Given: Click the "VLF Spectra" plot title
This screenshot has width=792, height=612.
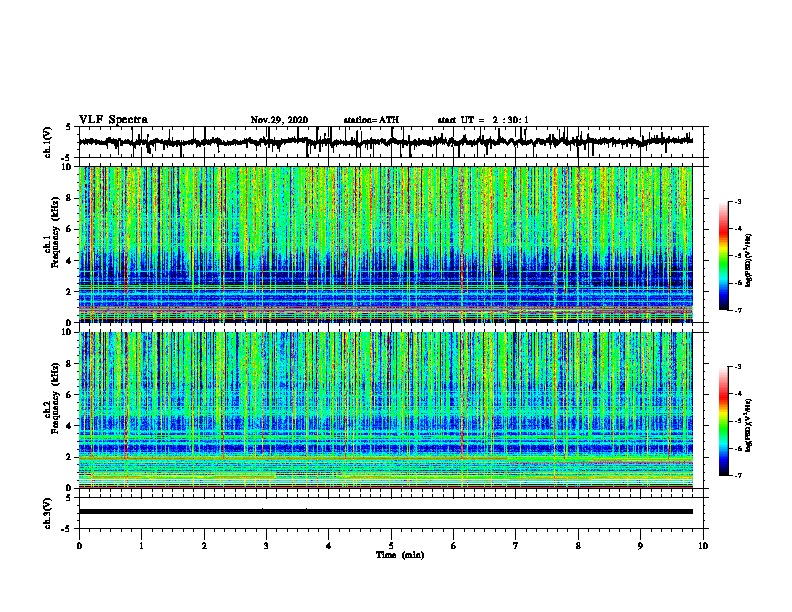Looking at the screenshot, I should (x=113, y=120).
